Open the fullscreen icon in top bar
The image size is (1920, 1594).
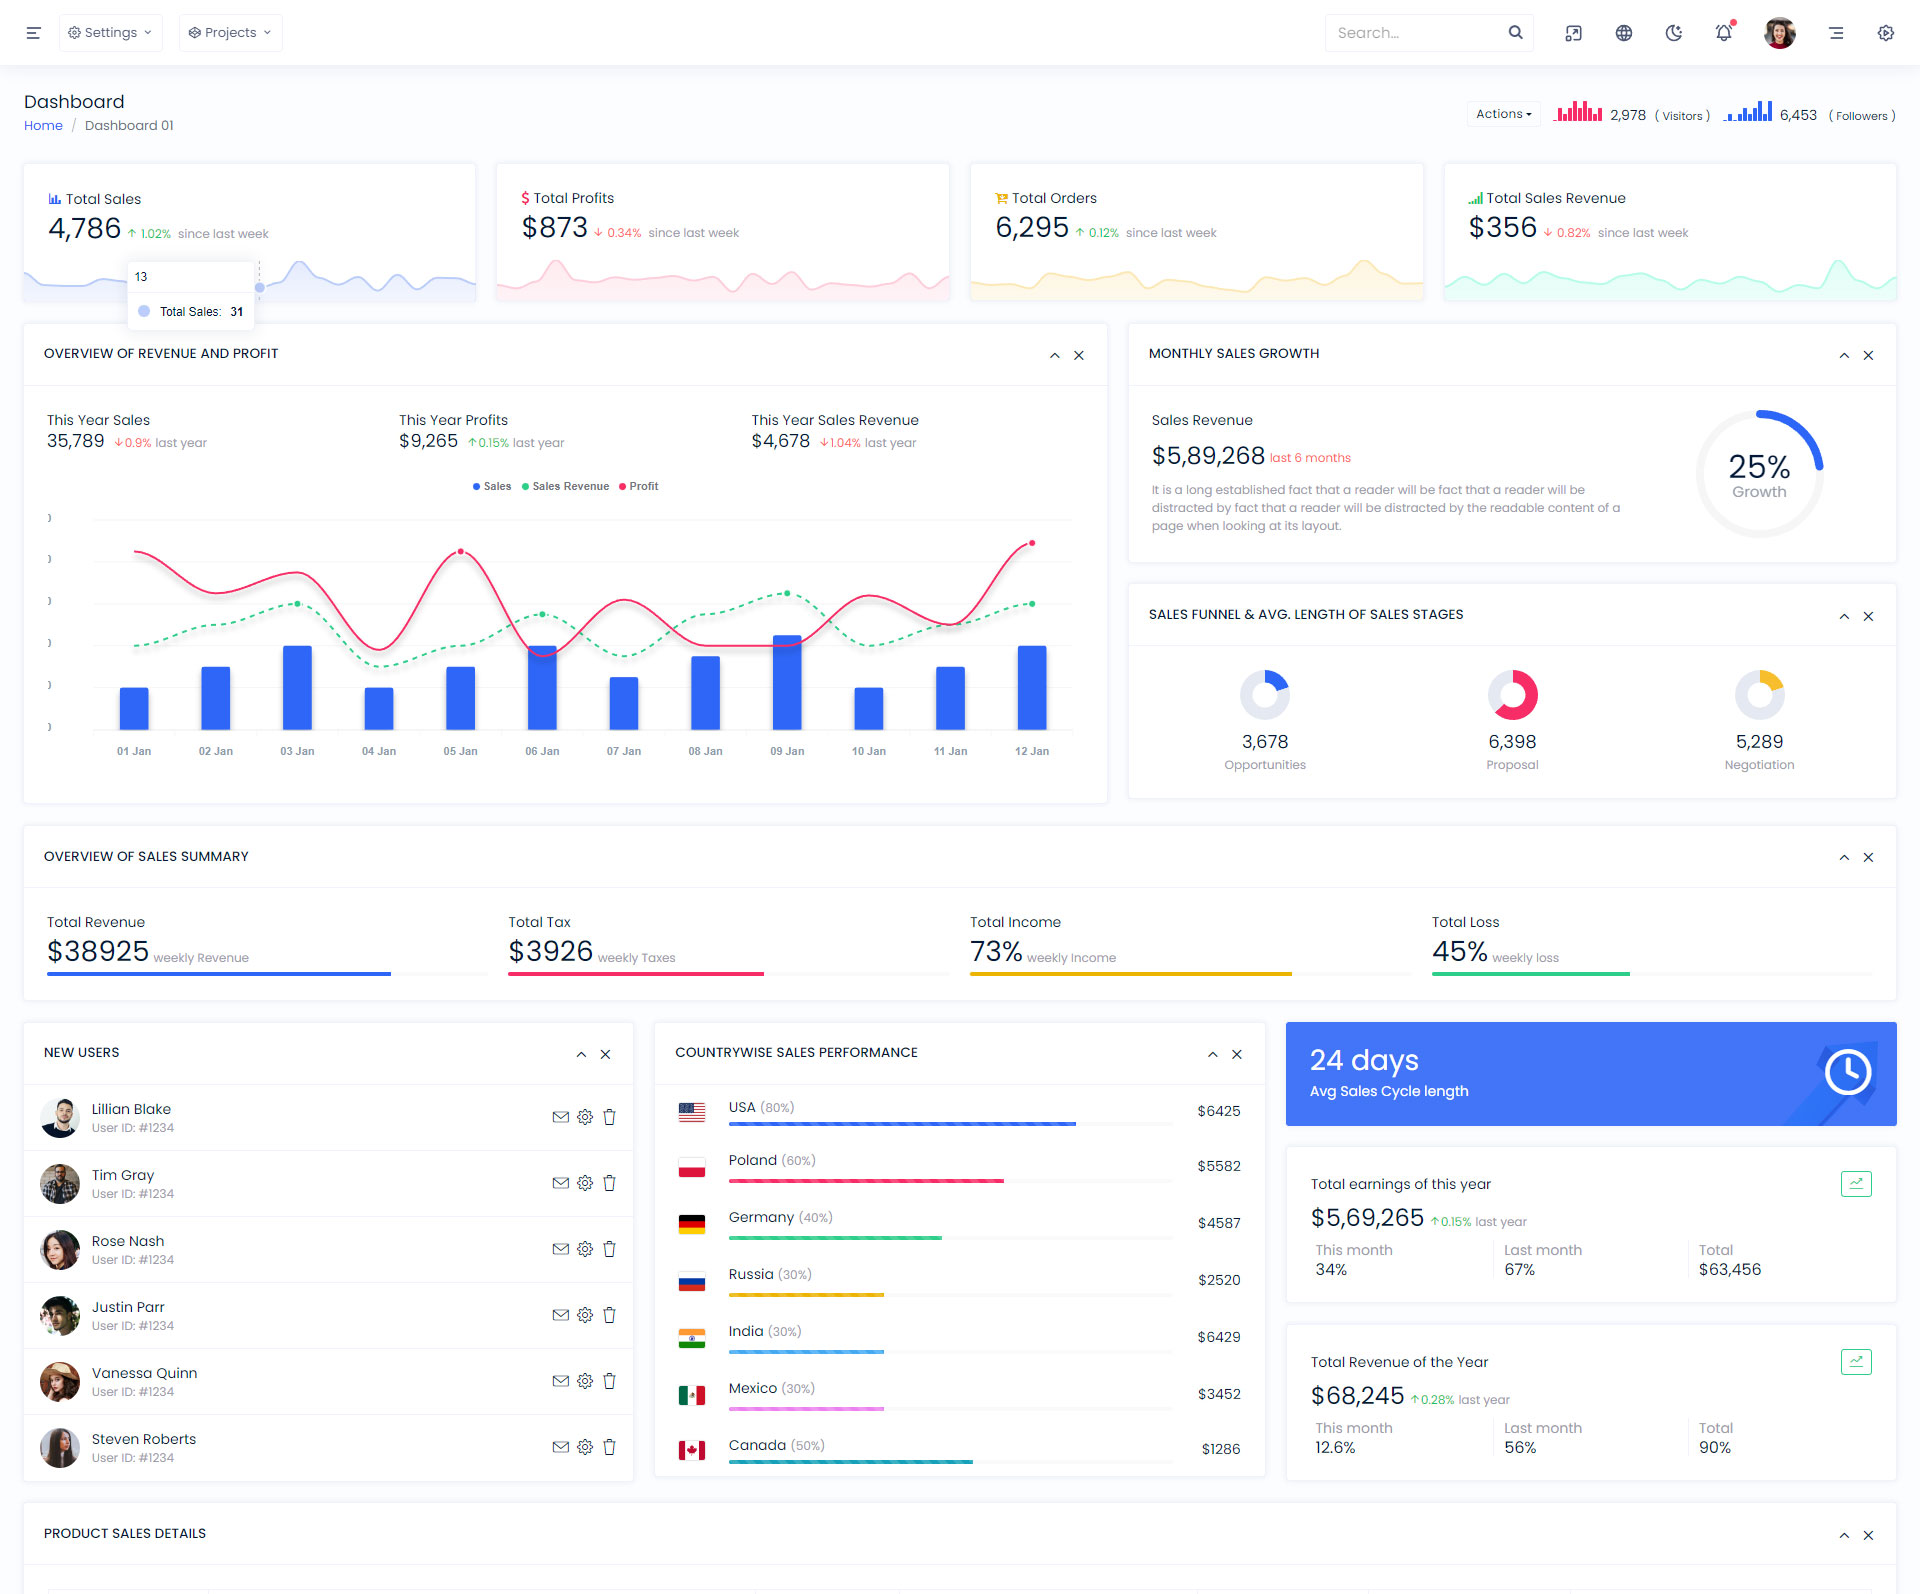(1573, 33)
